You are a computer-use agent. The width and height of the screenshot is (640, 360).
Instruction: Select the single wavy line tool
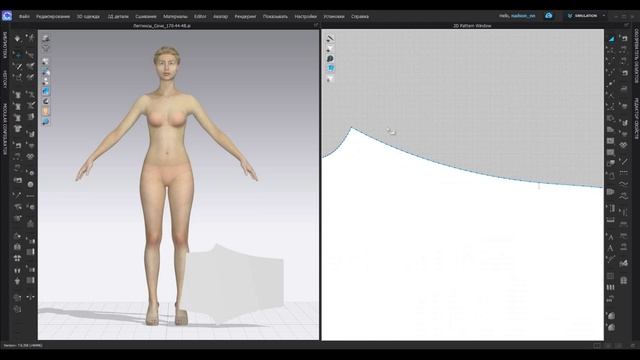pyautogui.click(x=623, y=184)
